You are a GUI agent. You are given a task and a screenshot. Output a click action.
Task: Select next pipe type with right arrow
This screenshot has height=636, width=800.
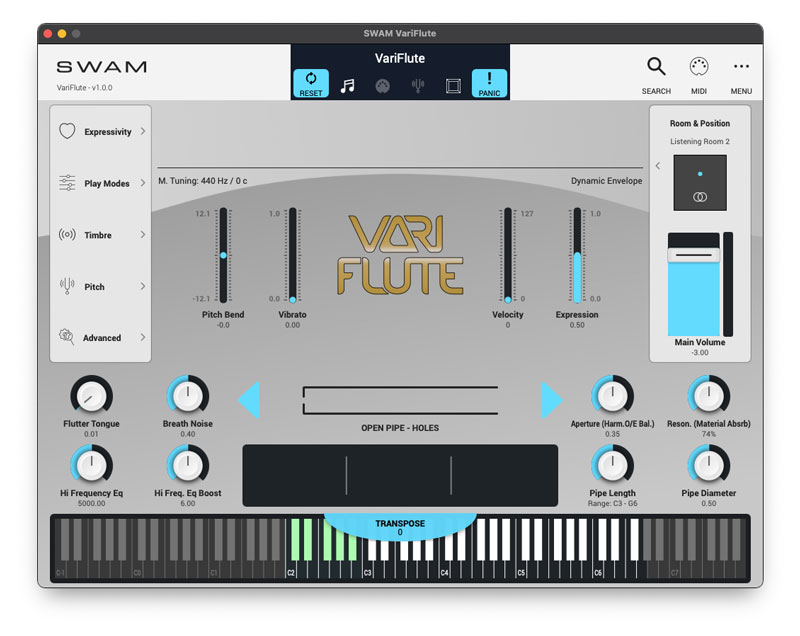click(x=551, y=400)
